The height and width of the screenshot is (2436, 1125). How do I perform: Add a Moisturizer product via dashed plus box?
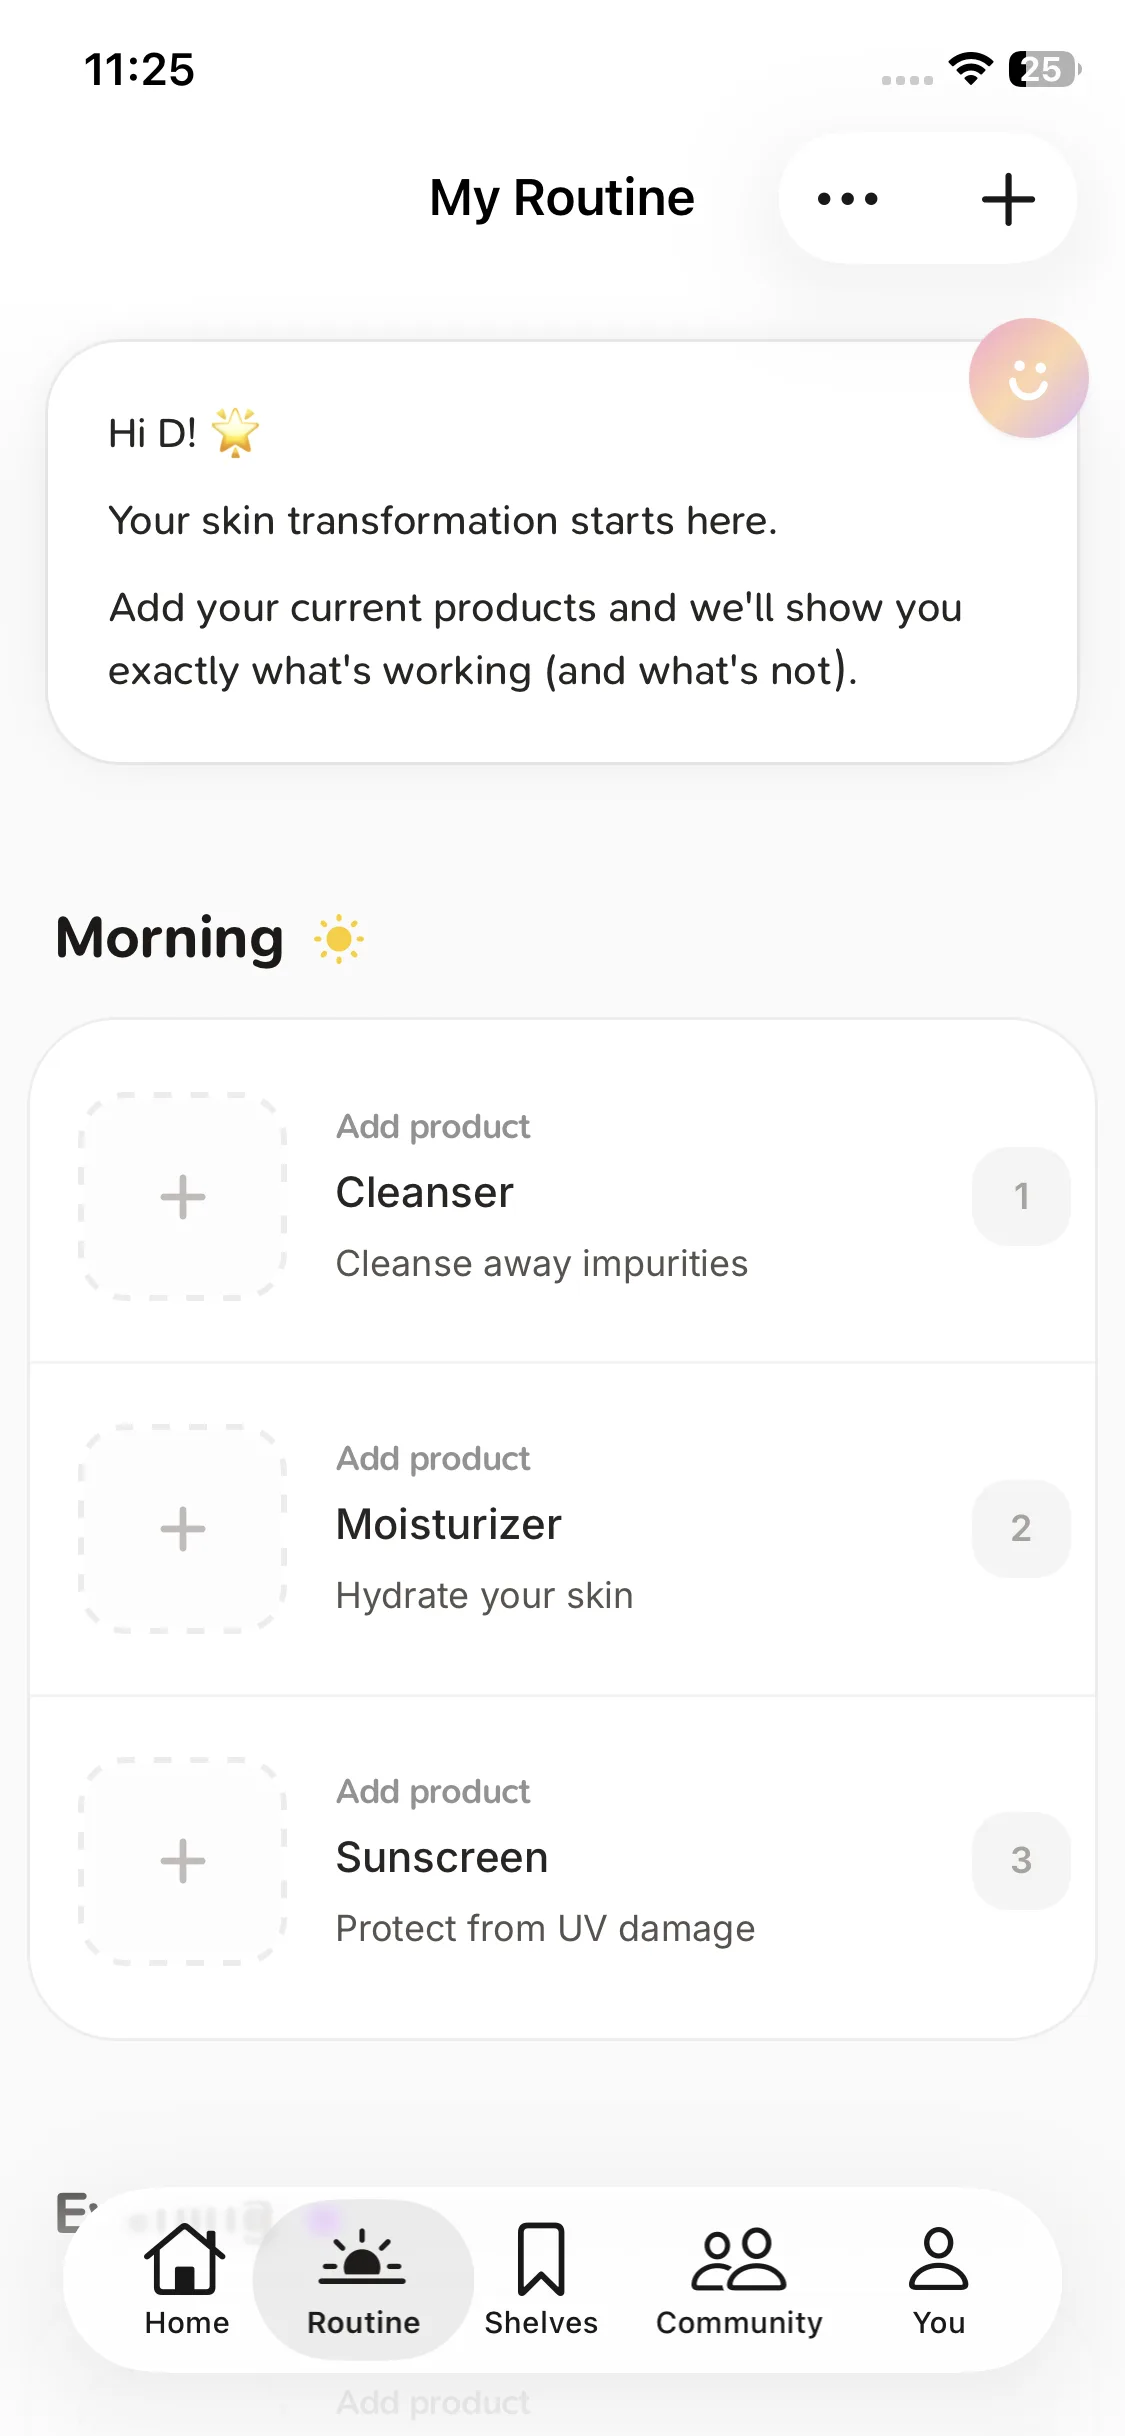point(183,1529)
